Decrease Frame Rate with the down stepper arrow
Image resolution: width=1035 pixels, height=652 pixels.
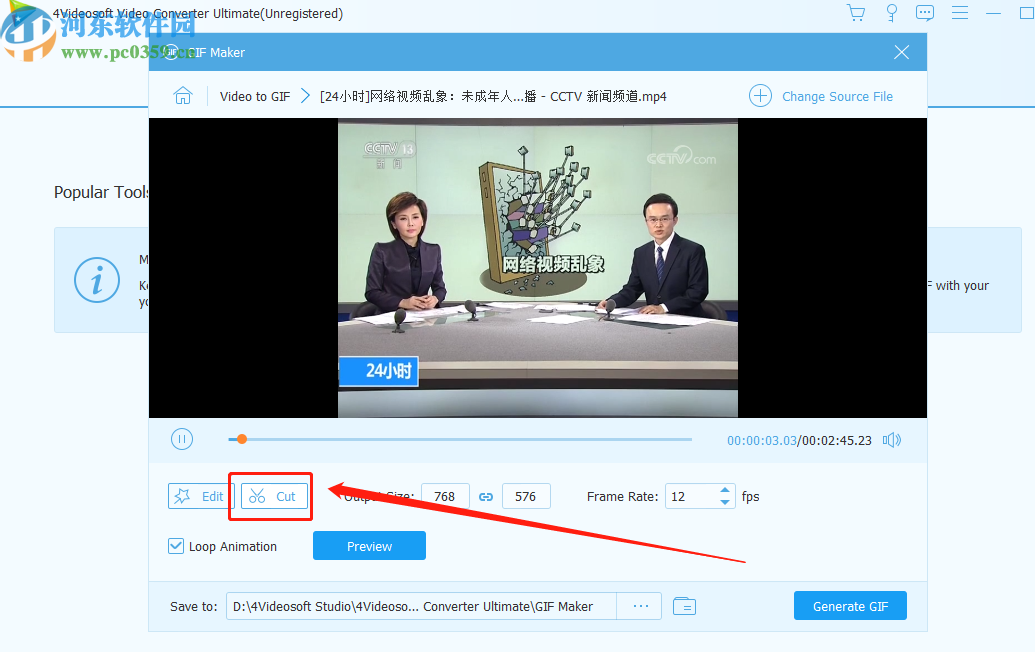[x=725, y=503]
